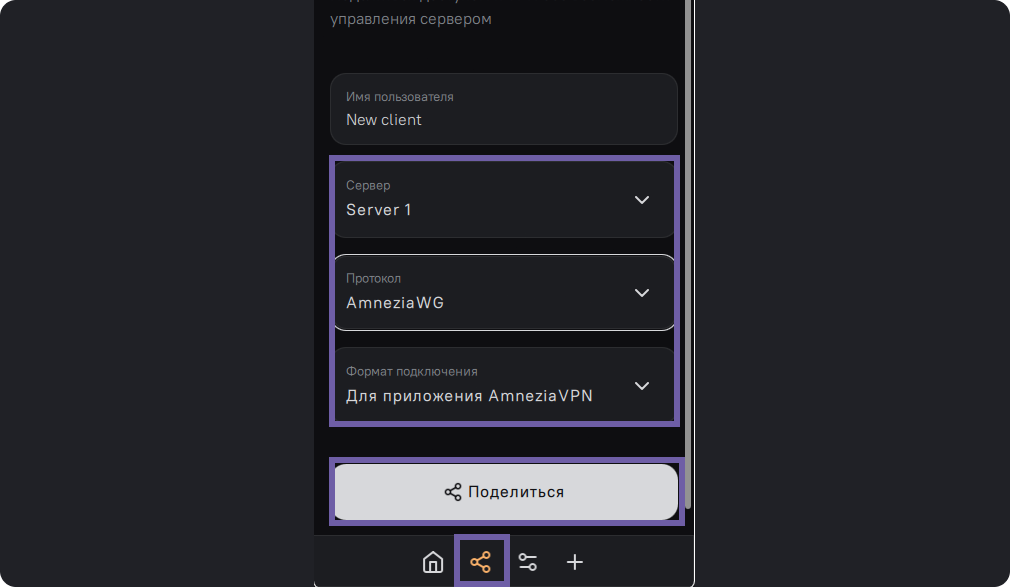Expand the Протокол chevron arrow
Screen dimensions: 1010x587
pyautogui.click(x=642, y=293)
